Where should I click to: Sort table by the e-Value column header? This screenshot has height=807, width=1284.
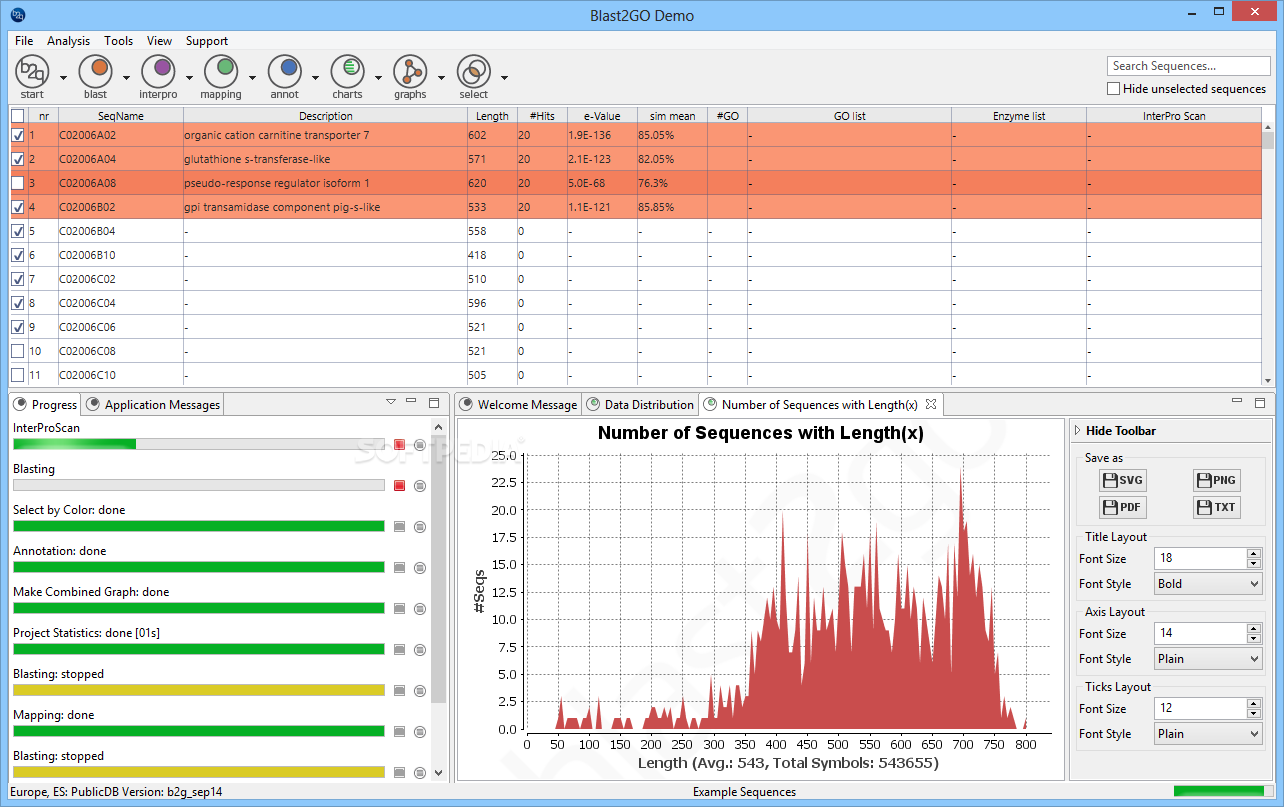[602, 116]
